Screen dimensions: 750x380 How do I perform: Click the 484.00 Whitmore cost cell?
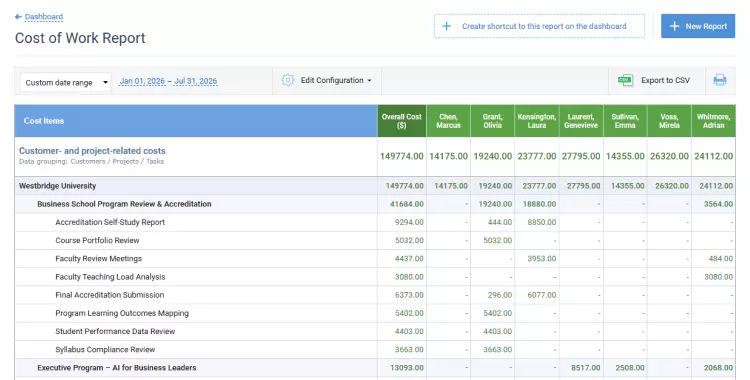721,258
